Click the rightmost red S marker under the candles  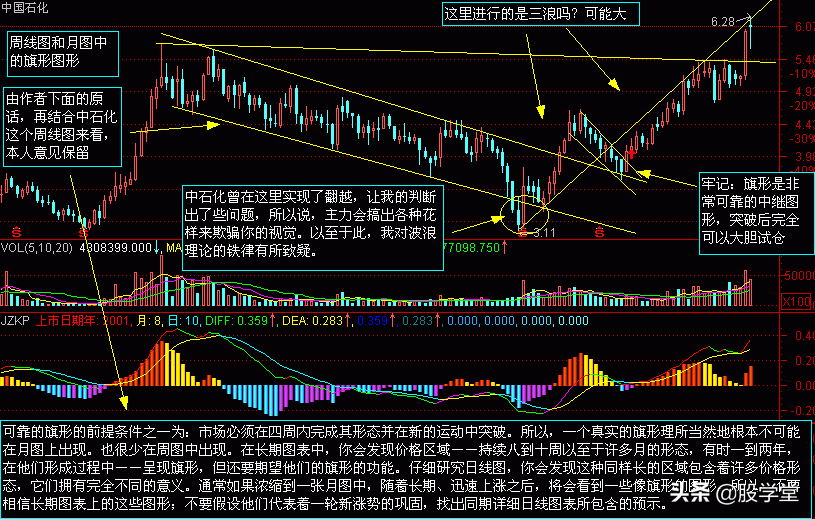coord(600,230)
